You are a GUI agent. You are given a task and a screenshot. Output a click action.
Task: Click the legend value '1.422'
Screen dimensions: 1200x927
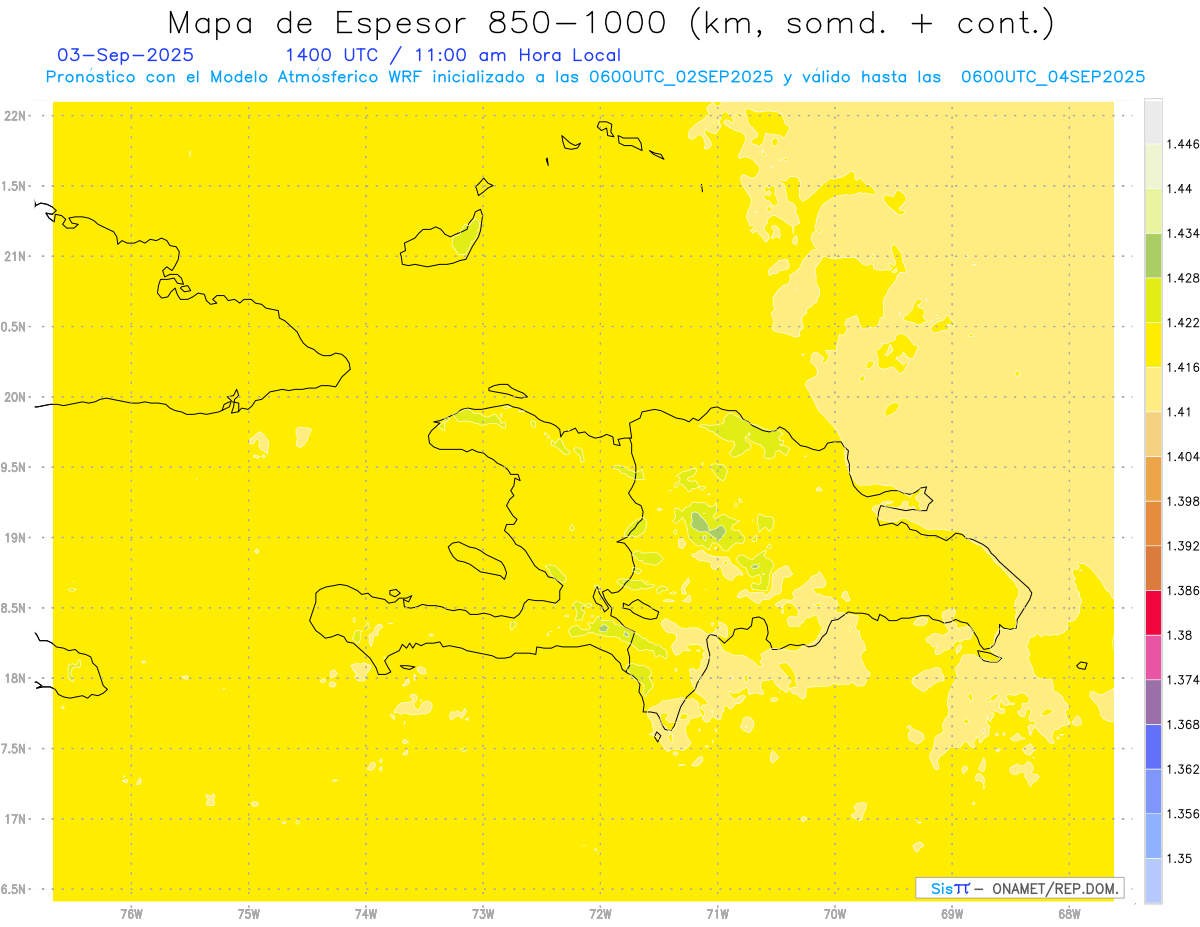[1184, 323]
